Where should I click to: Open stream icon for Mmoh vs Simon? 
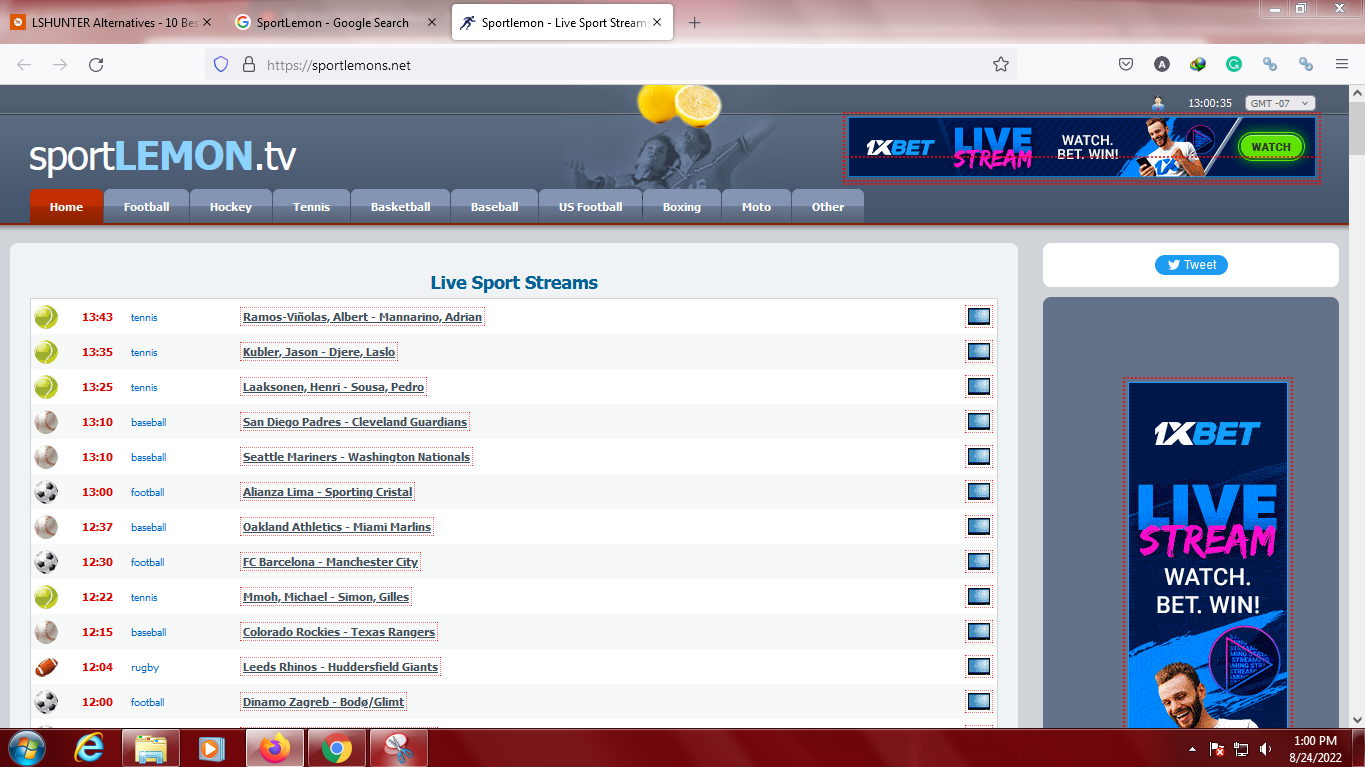coord(979,597)
